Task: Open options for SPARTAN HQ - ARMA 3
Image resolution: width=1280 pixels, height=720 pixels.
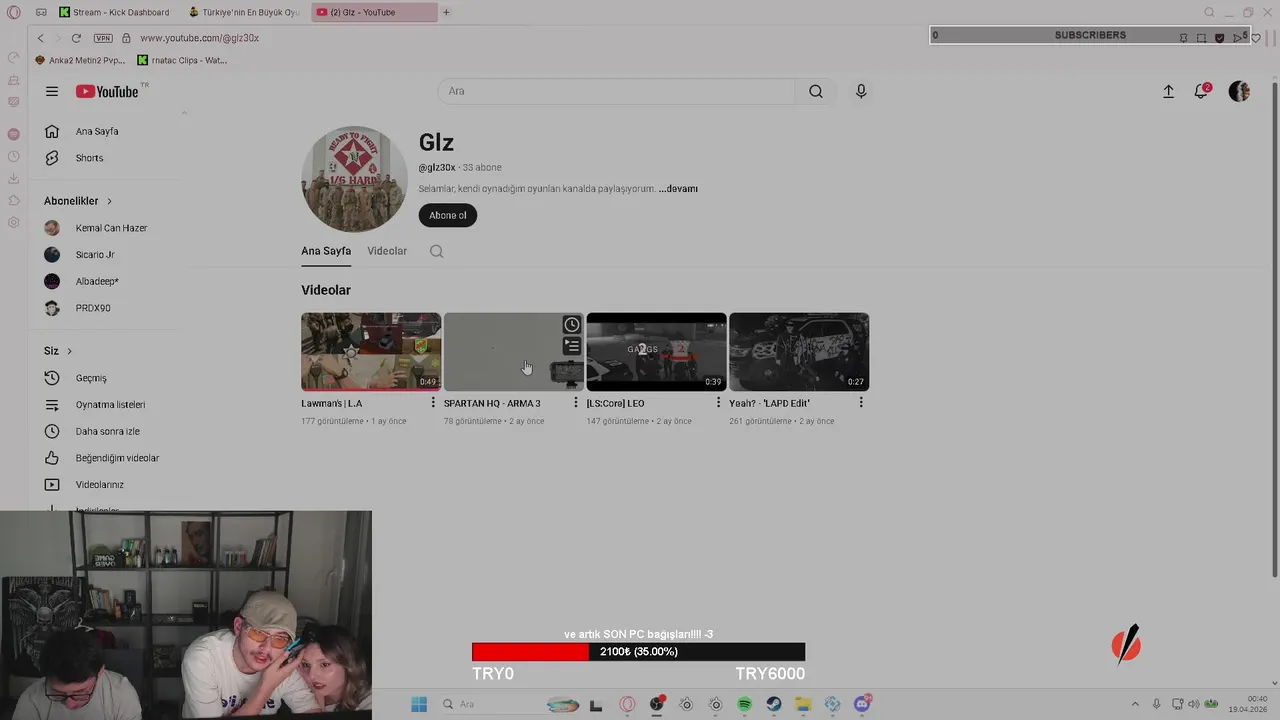Action: 576,403
